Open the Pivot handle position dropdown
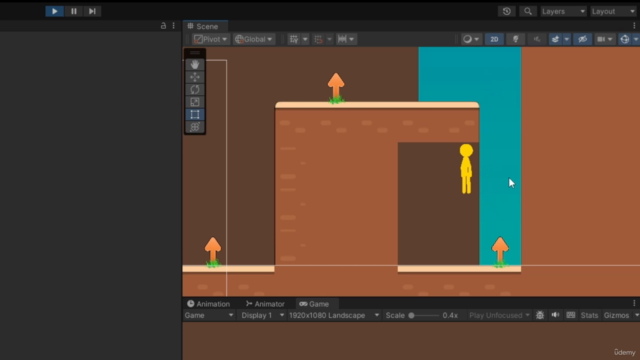 coord(211,39)
